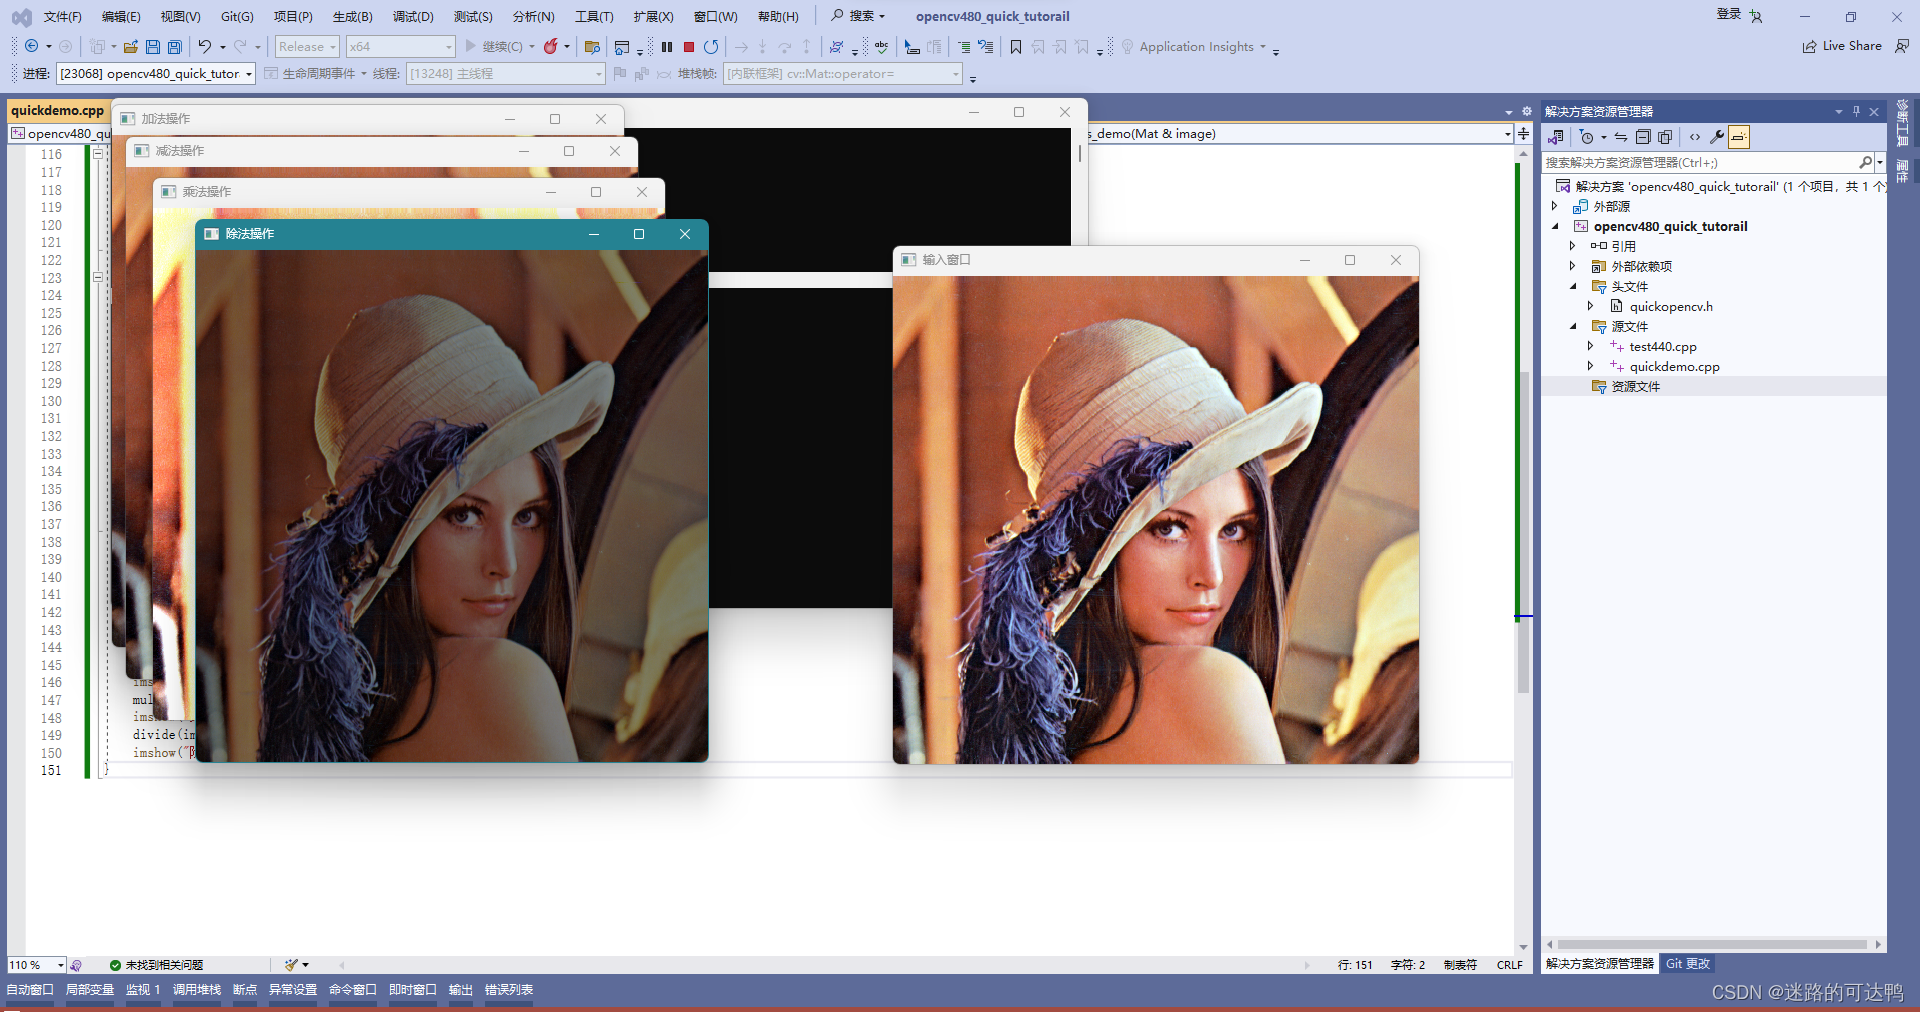
Task: Open the 调试(D) menu
Action: 413,17
